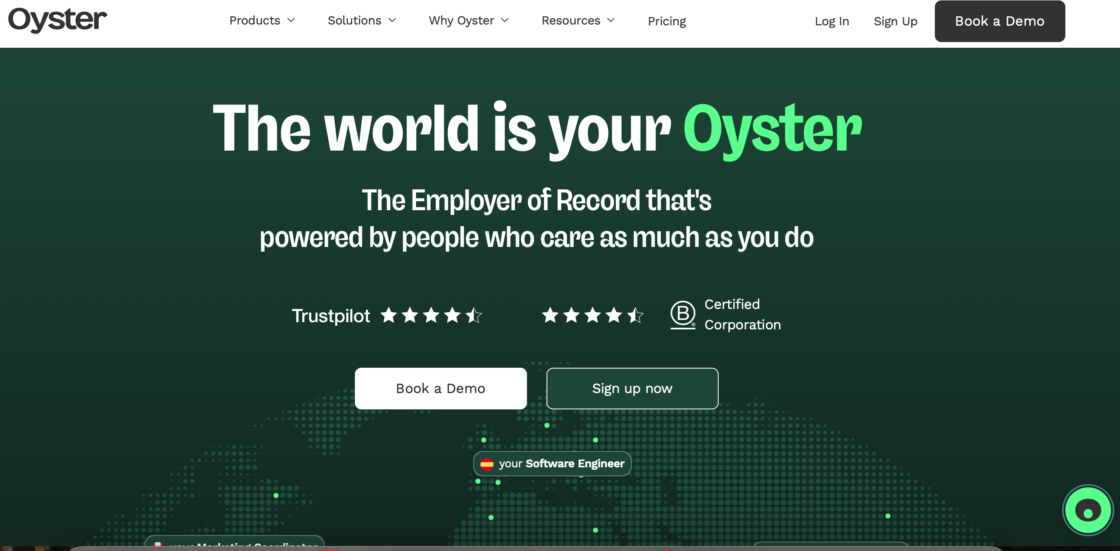Click the Certified Corporation text

click(x=742, y=314)
